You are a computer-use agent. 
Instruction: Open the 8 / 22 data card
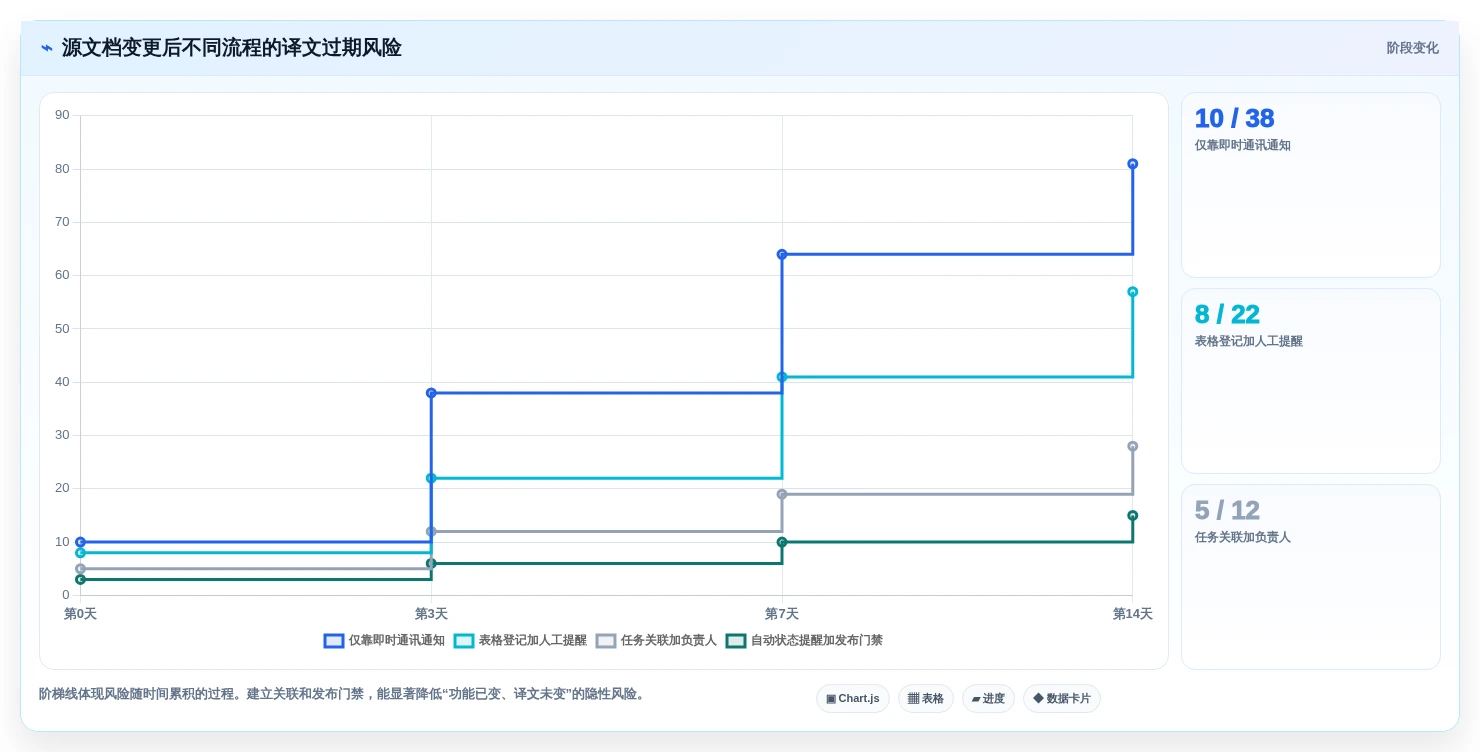(x=1311, y=381)
